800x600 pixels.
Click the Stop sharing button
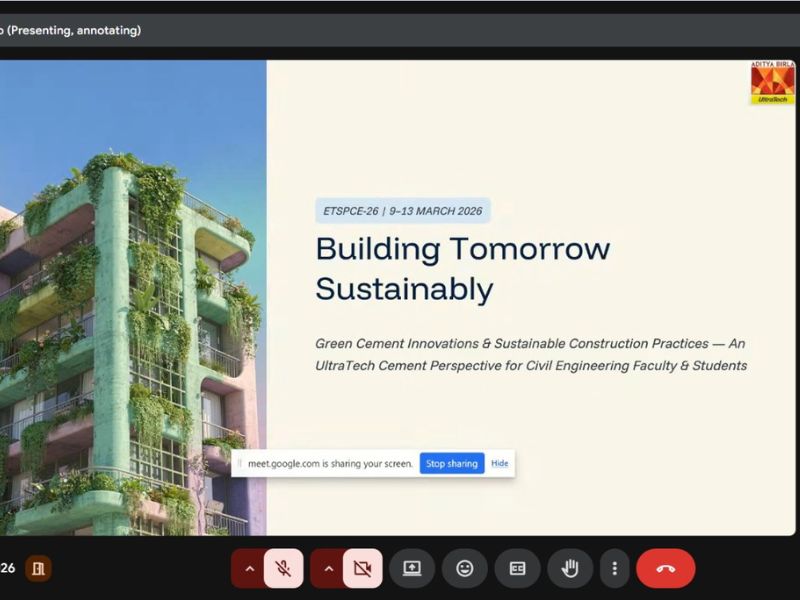pos(451,464)
